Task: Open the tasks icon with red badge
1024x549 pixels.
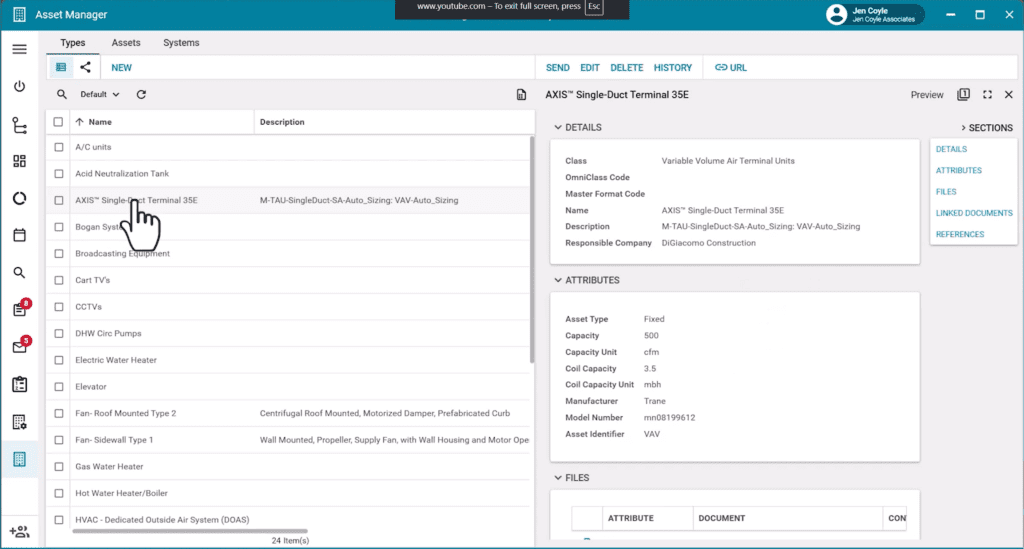Action: [x=20, y=309]
